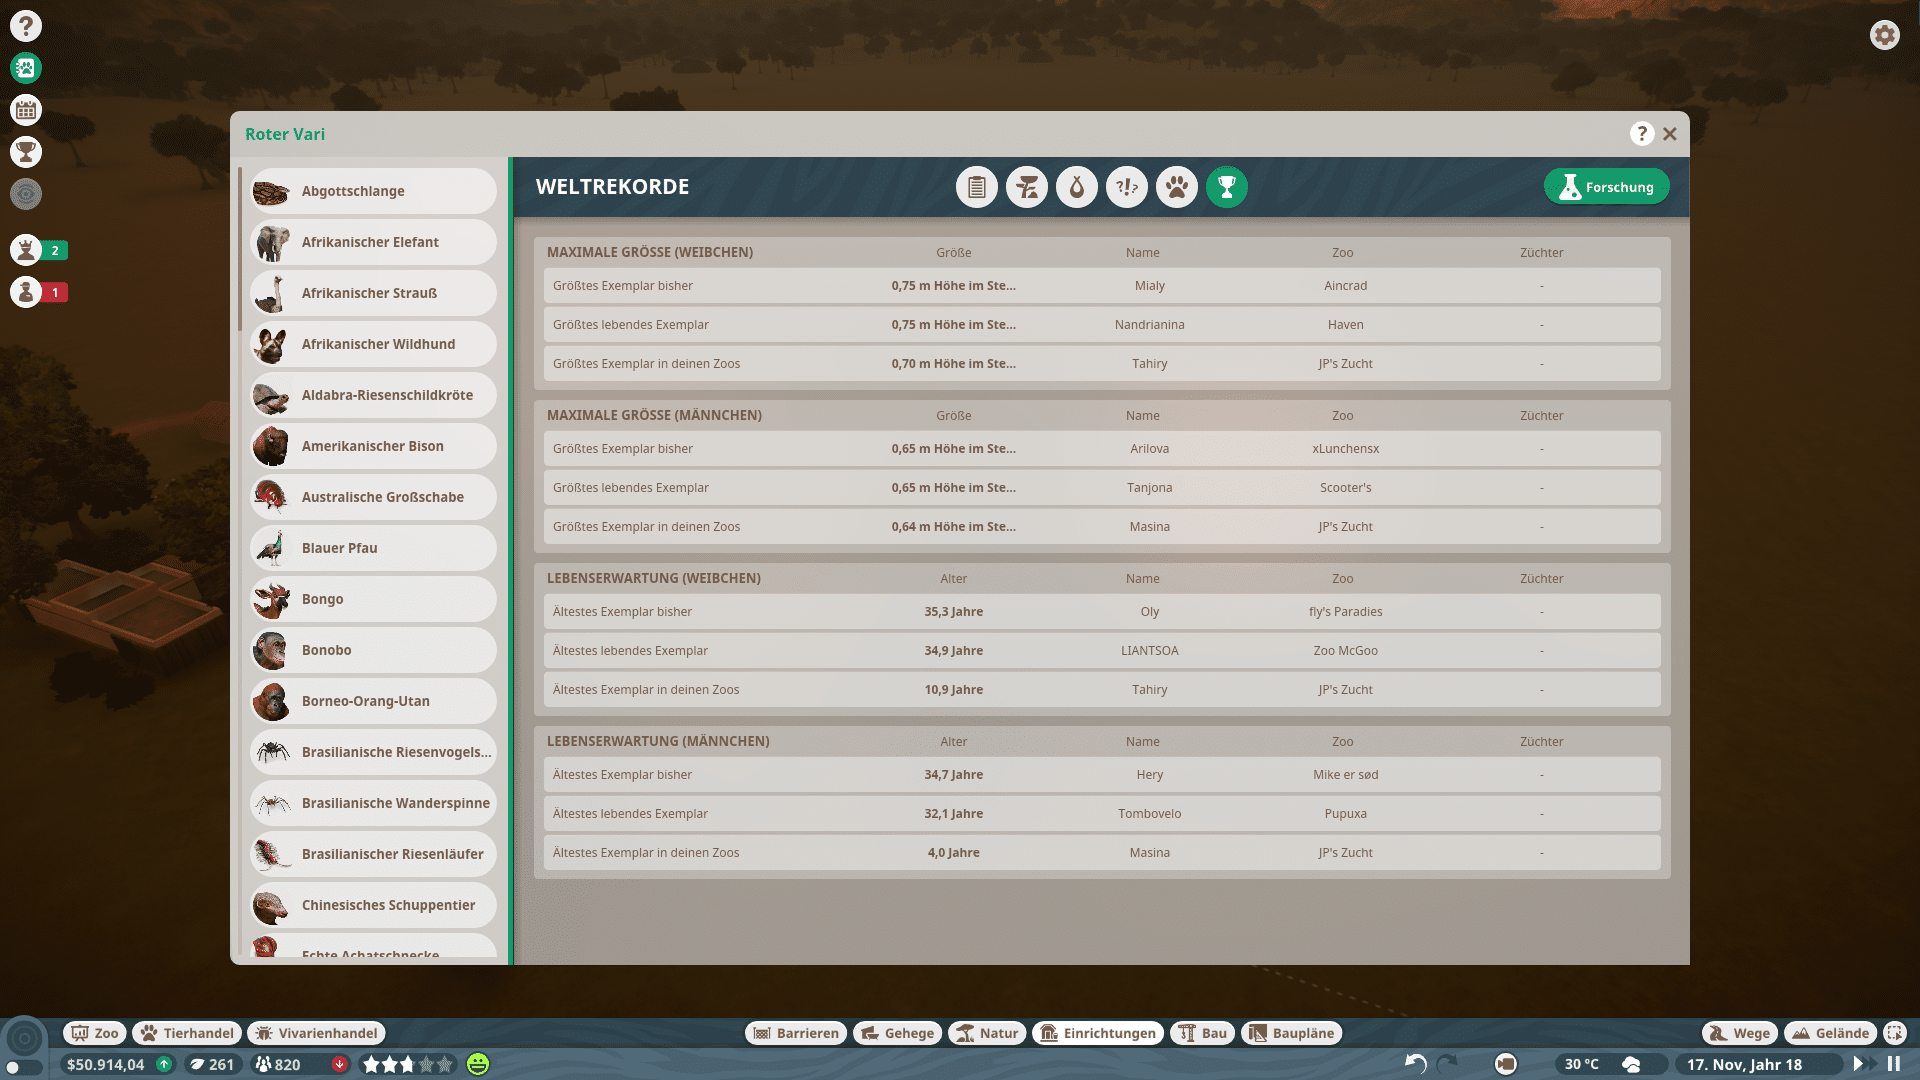The width and height of the screenshot is (1920, 1080).
Task: Select Afrikanischer Elefant in species list
Action: pyautogui.click(x=372, y=242)
